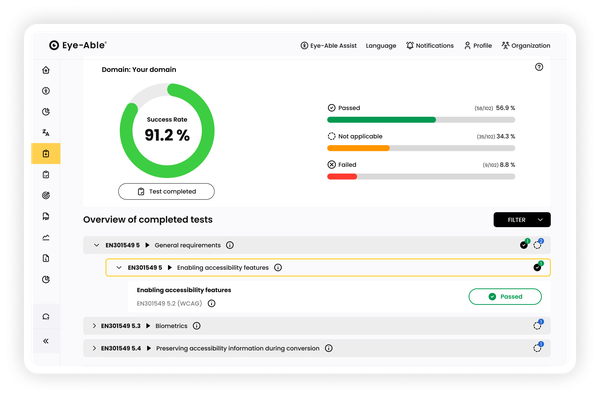Click not-applicable badge on General requirements row
600x396 pixels.
[x=538, y=244]
